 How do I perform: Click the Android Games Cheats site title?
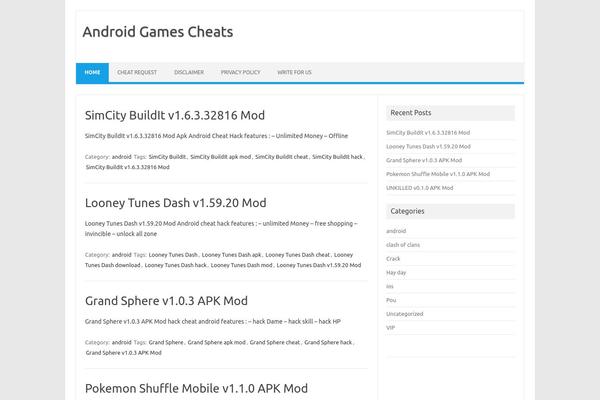tap(158, 32)
